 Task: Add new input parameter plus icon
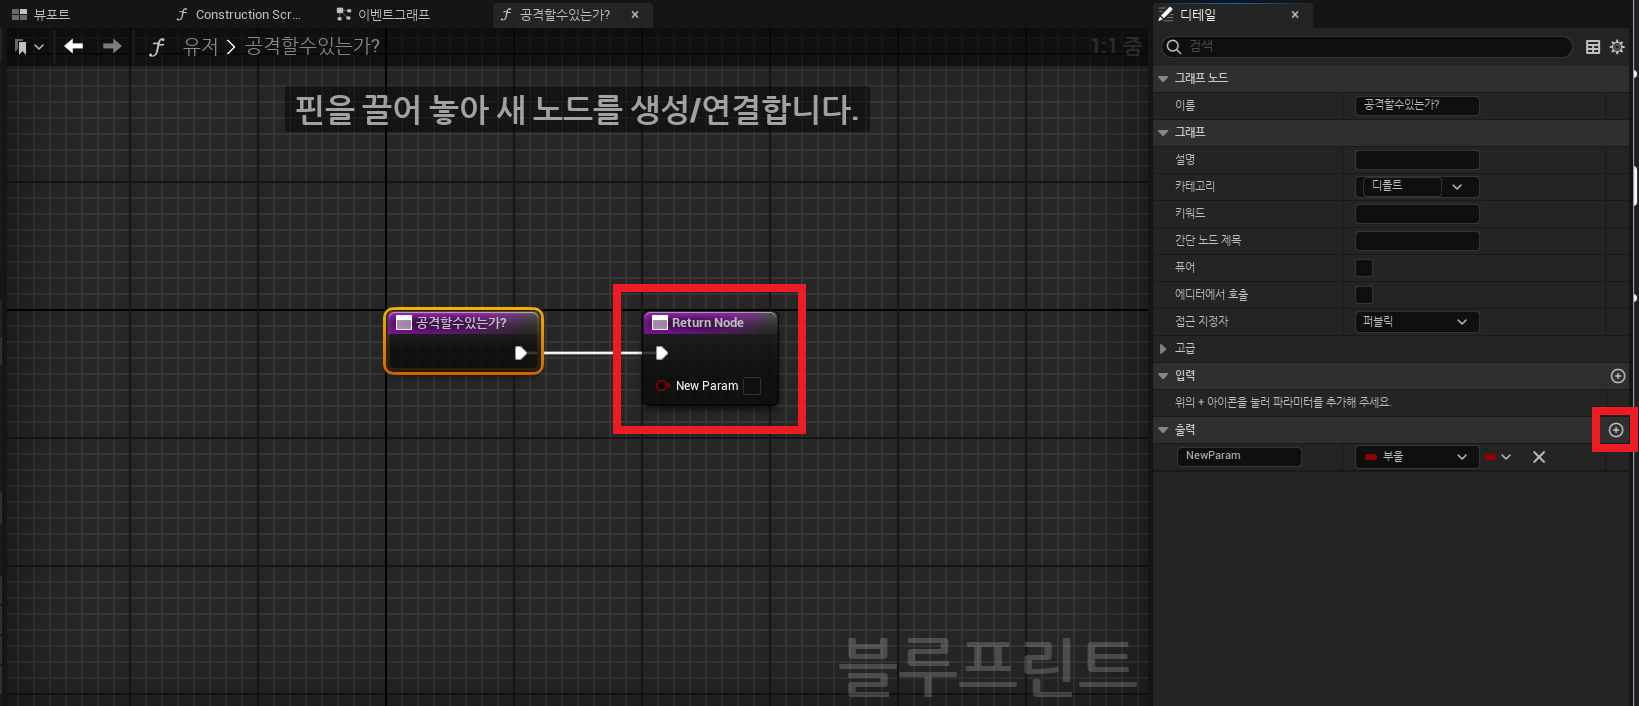pyautogui.click(x=1618, y=376)
